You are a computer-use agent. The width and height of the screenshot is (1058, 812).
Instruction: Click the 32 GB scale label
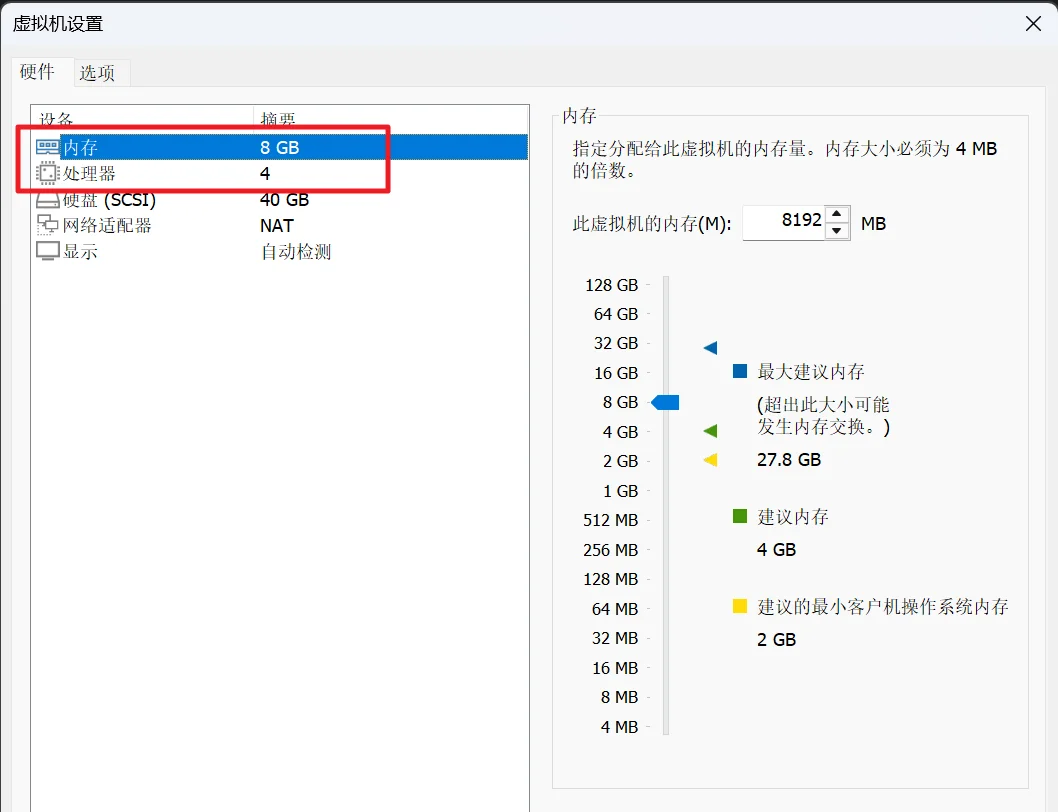pos(615,344)
